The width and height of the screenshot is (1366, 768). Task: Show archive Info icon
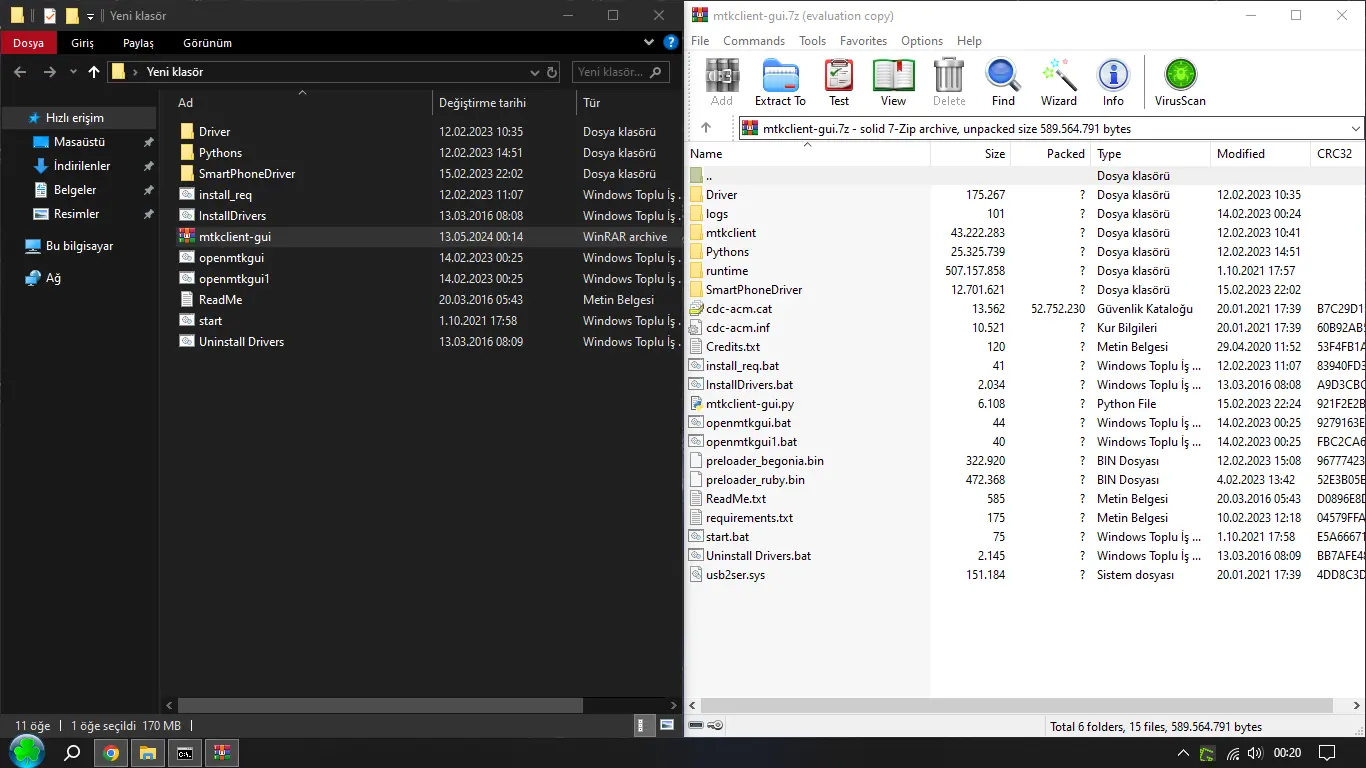click(x=1113, y=82)
